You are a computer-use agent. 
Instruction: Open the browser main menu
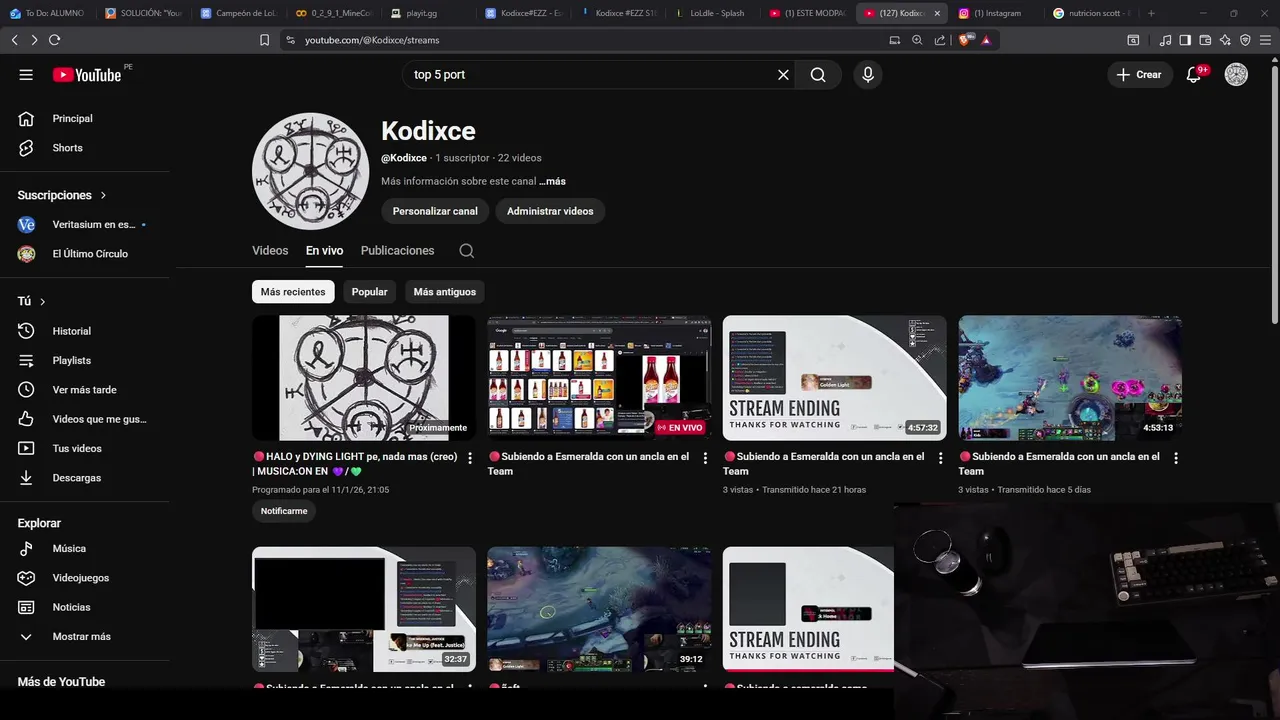click(1266, 40)
